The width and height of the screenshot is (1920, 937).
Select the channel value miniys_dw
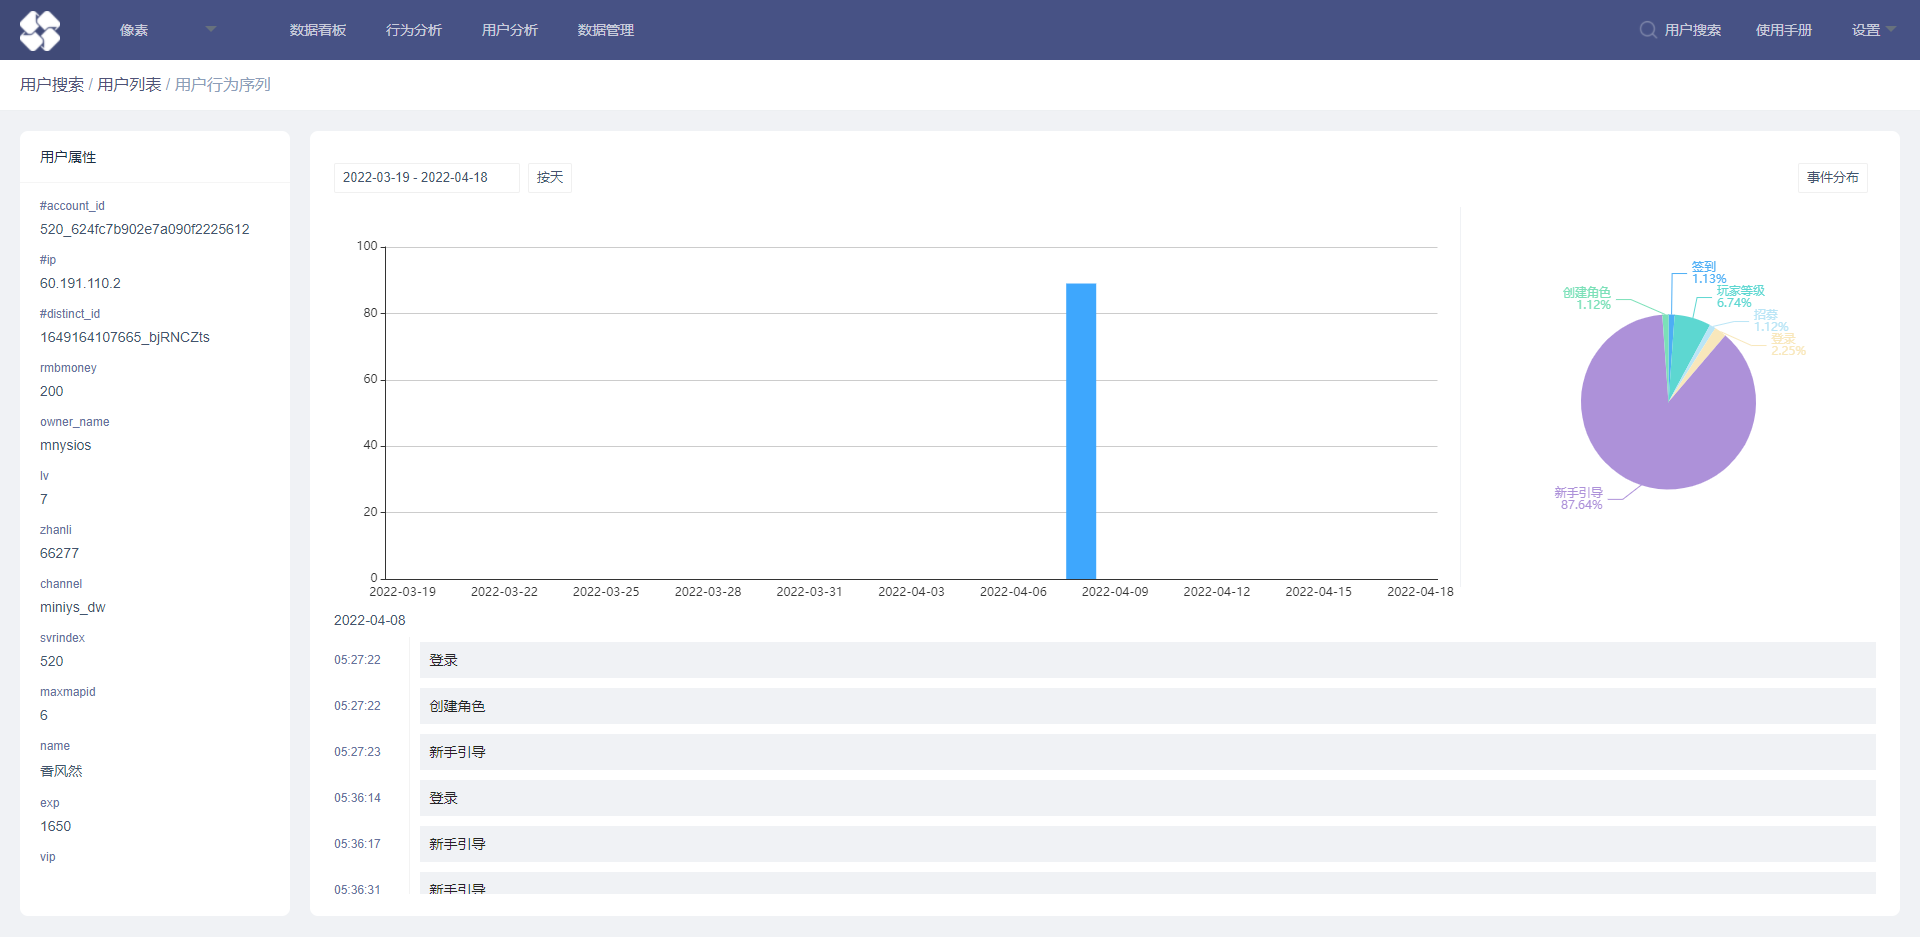pyautogui.click(x=72, y=607)
